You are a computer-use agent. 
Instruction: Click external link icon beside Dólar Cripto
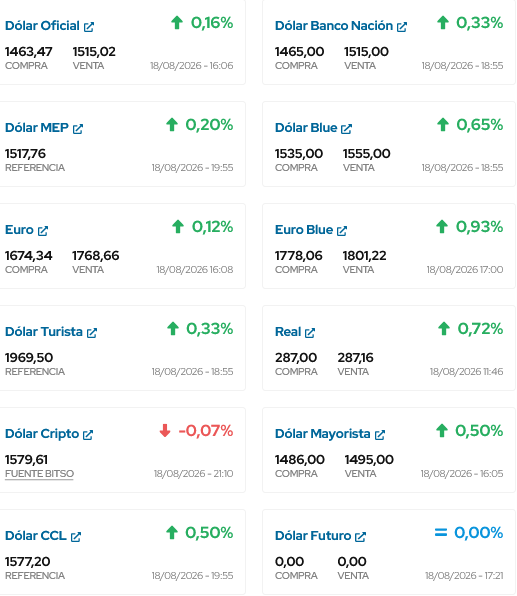point(88,434)
